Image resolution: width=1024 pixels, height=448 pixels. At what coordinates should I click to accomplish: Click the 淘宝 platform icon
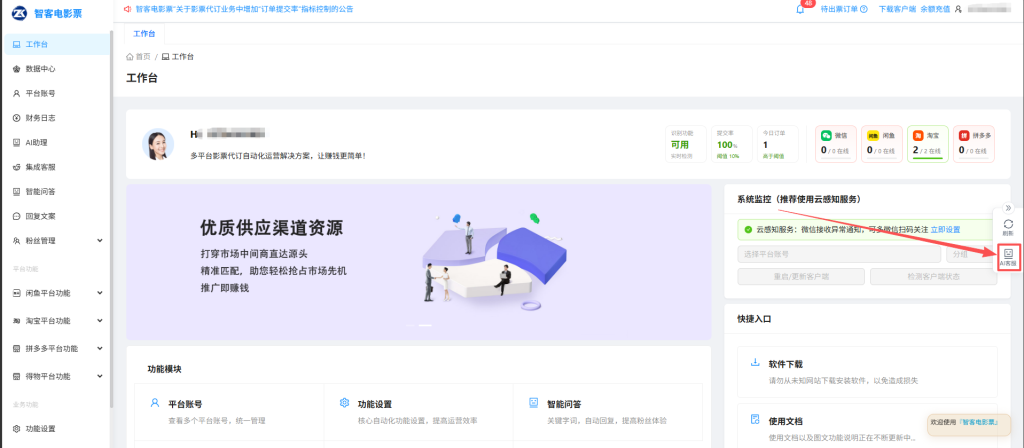pyautogui.click(x=918, y=135)
